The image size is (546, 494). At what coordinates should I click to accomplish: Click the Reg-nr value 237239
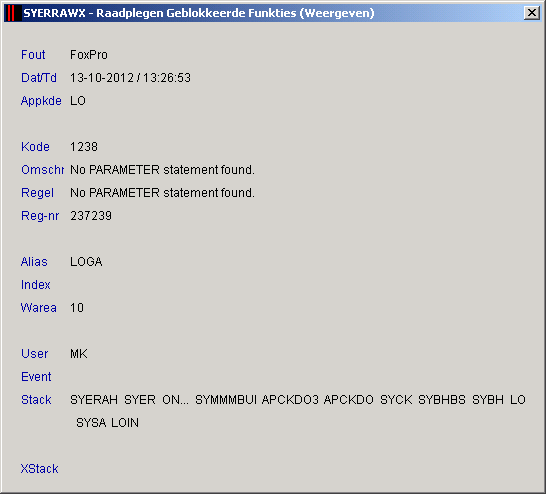point(91,215)
